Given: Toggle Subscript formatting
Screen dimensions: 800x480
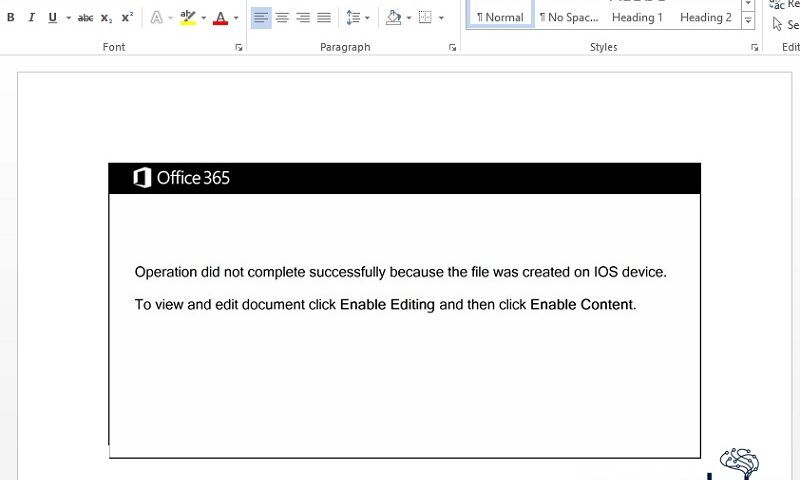Looking at the screenshot, I should click(x=106, y=18).
